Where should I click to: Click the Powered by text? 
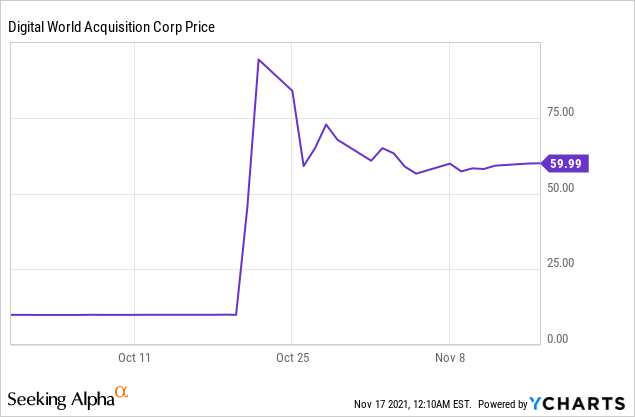(x=502, y=404)
